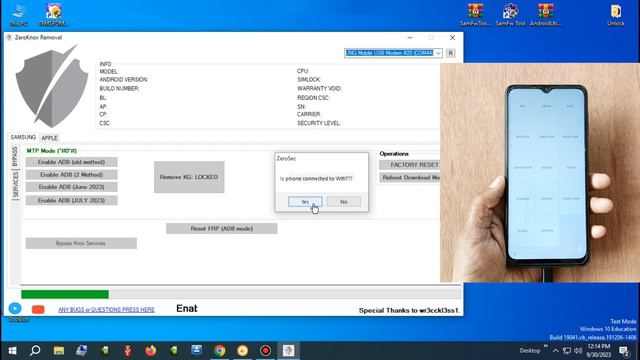Switch to the APPLE tab
640x360 pixels.
pyautogui.click(x=49, y=138)
